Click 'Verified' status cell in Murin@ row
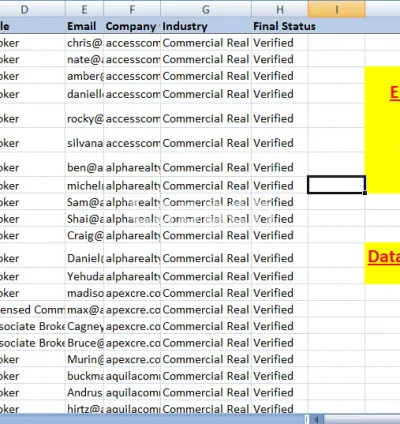400x424 pixels. (280, 359)
